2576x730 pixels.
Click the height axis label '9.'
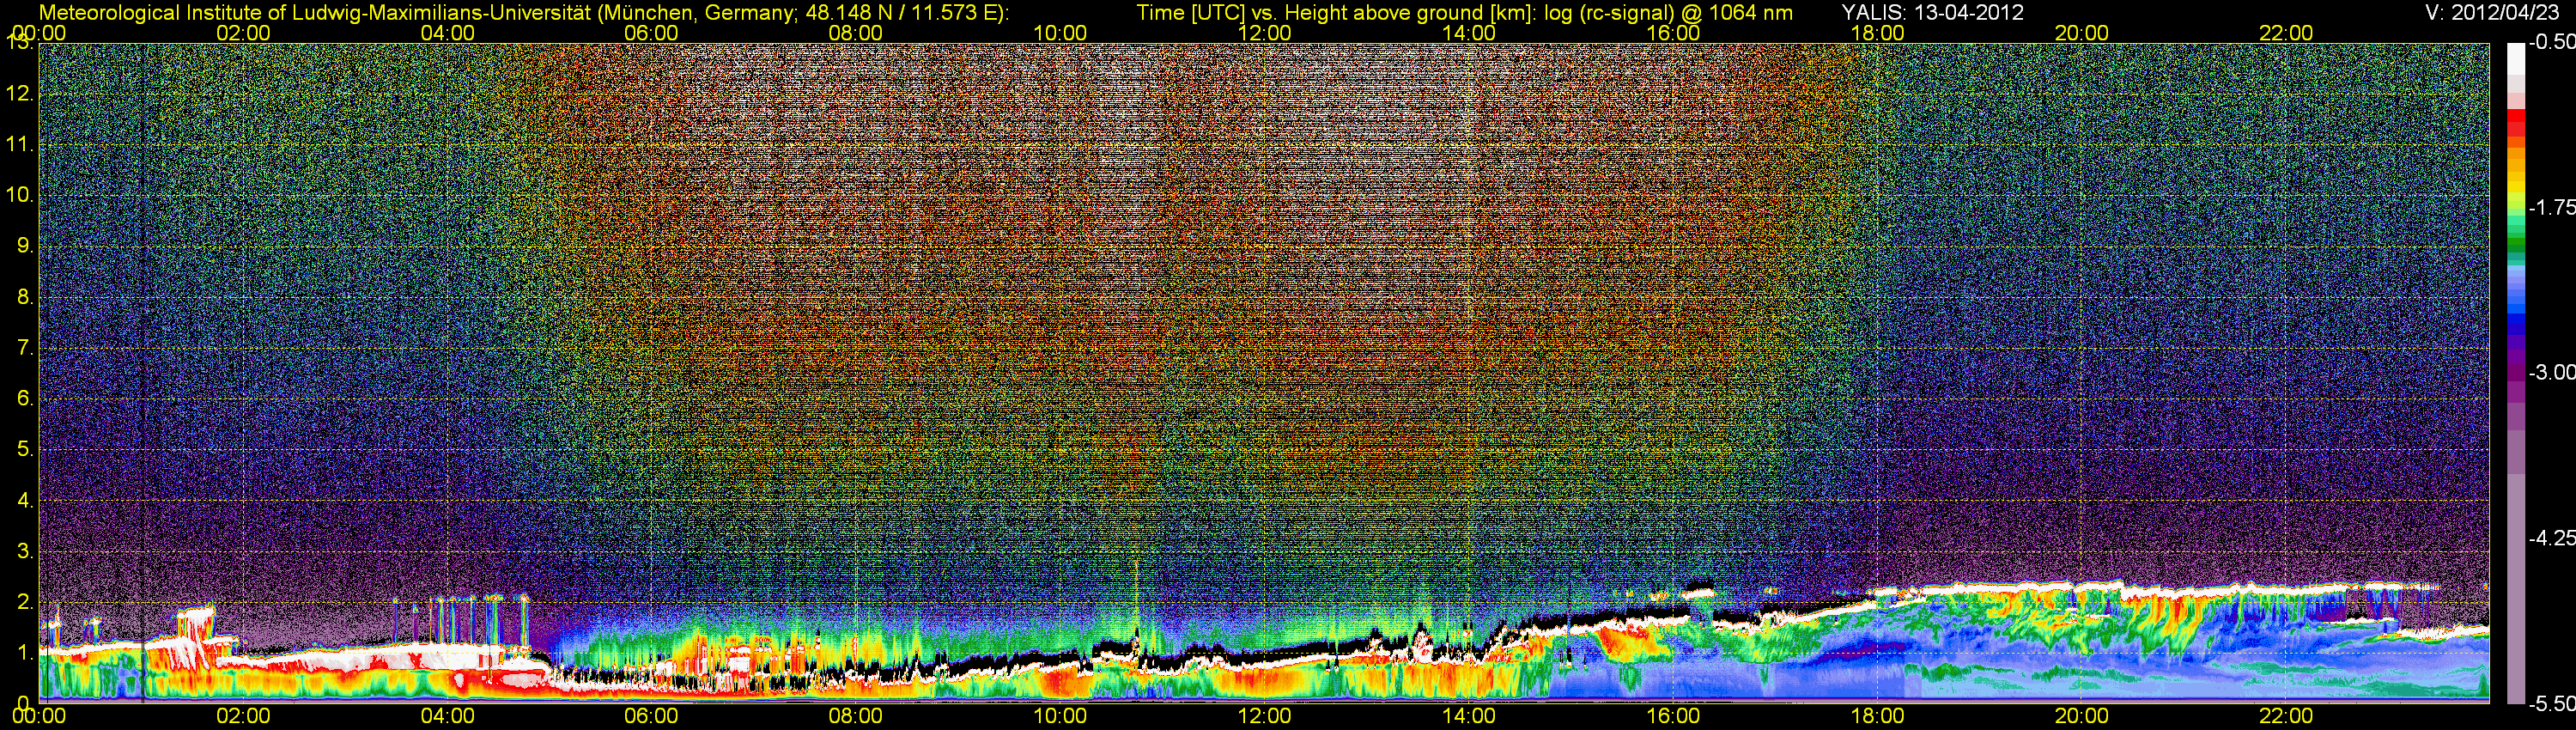pos(25,246)
